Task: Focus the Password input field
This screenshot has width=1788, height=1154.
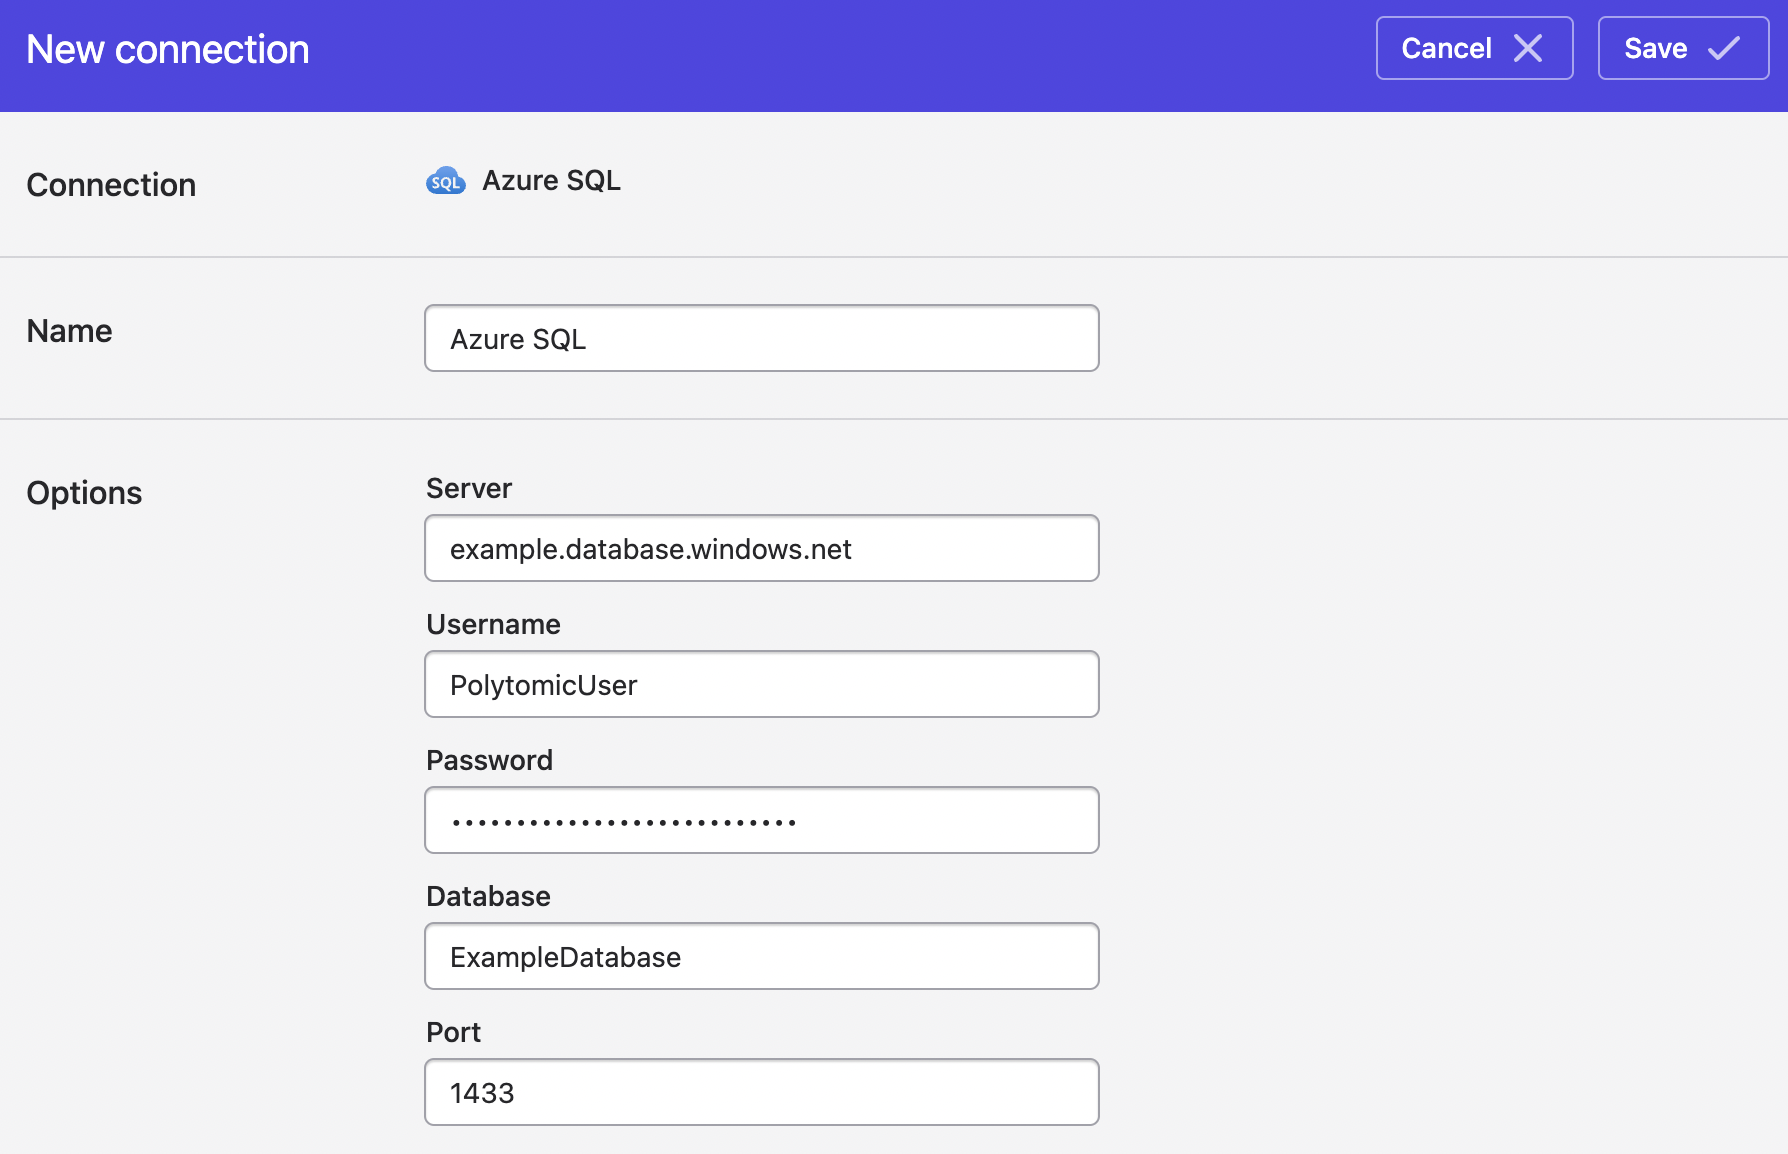Action: pos(762,820)
